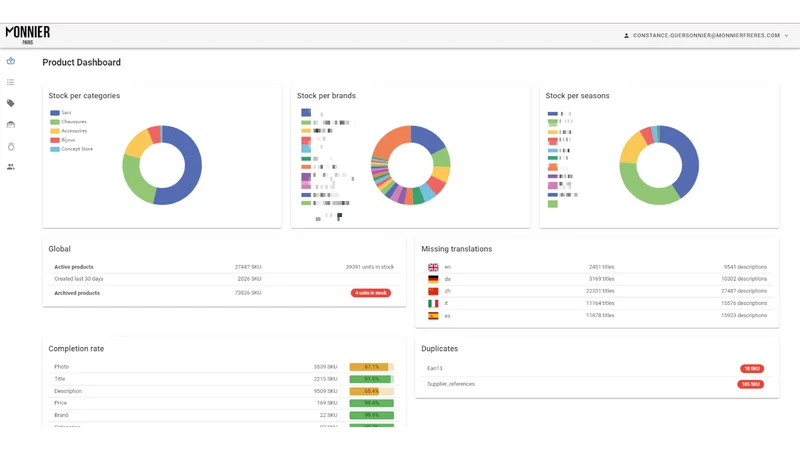
Task: Click the '4 units in stock' red badge
Action: point(371,293)
